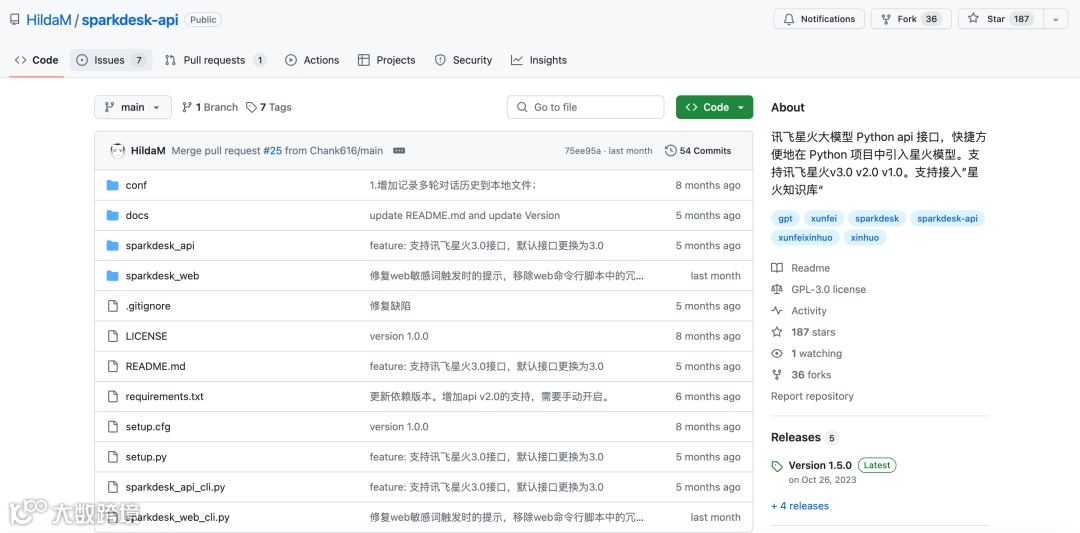Open the README.md file
The height and width of the screenshot is (533, 1080).
pos(156,366)
